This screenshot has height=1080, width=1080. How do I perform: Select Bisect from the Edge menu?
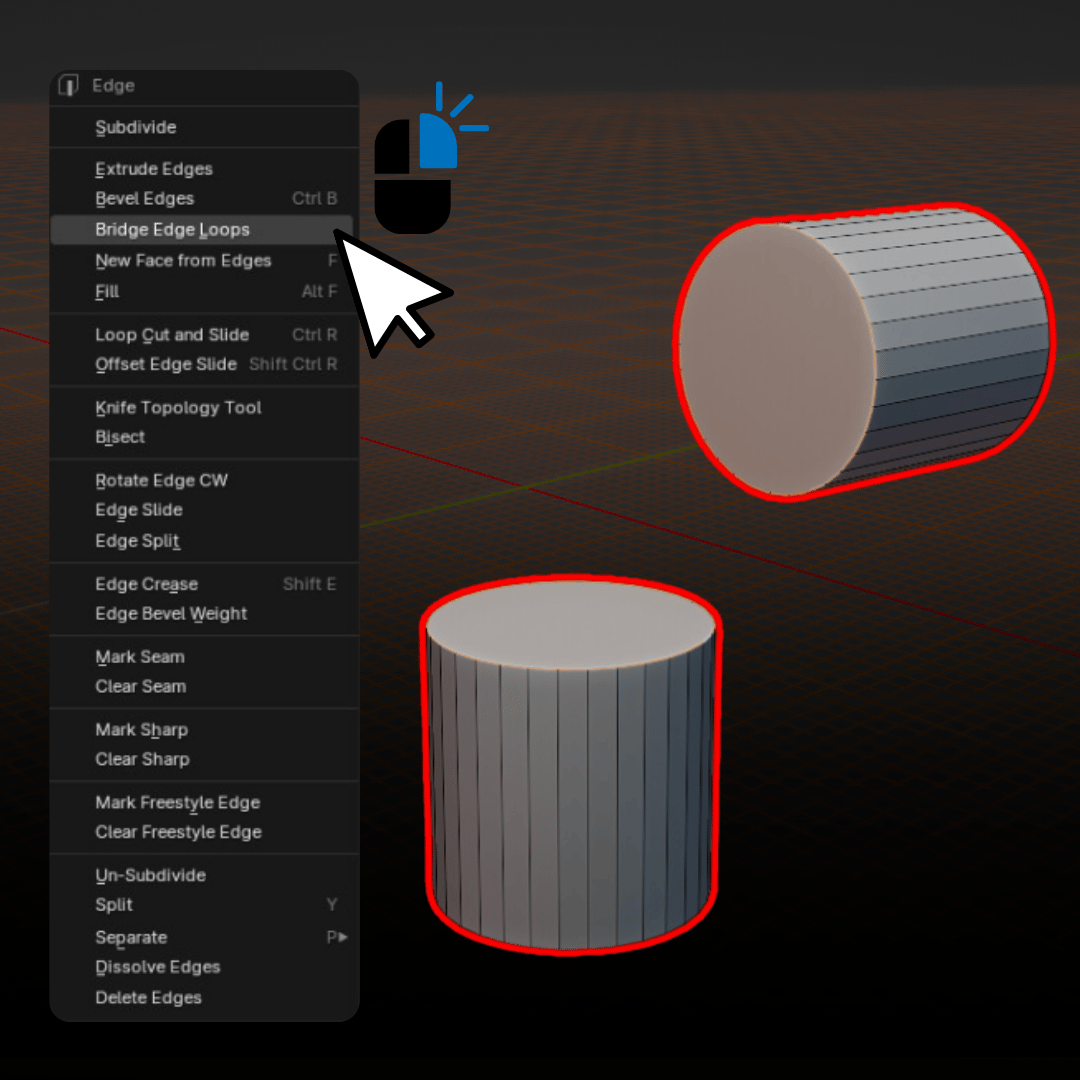[x=205, y=437]
